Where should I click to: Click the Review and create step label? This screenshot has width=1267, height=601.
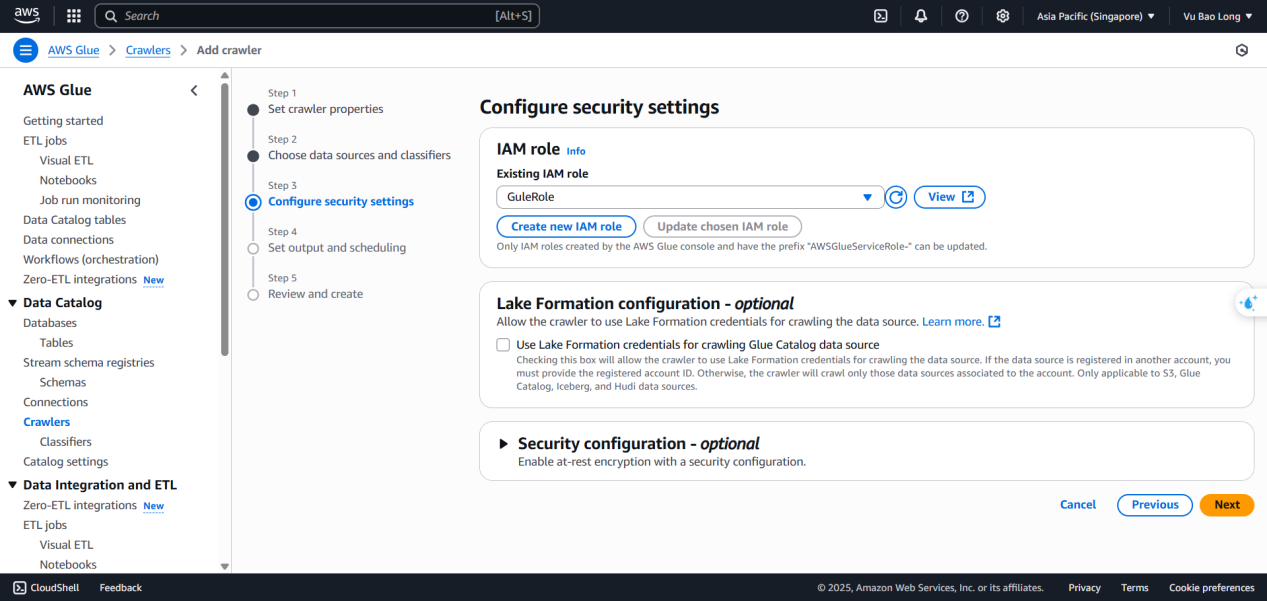(315, 294)
